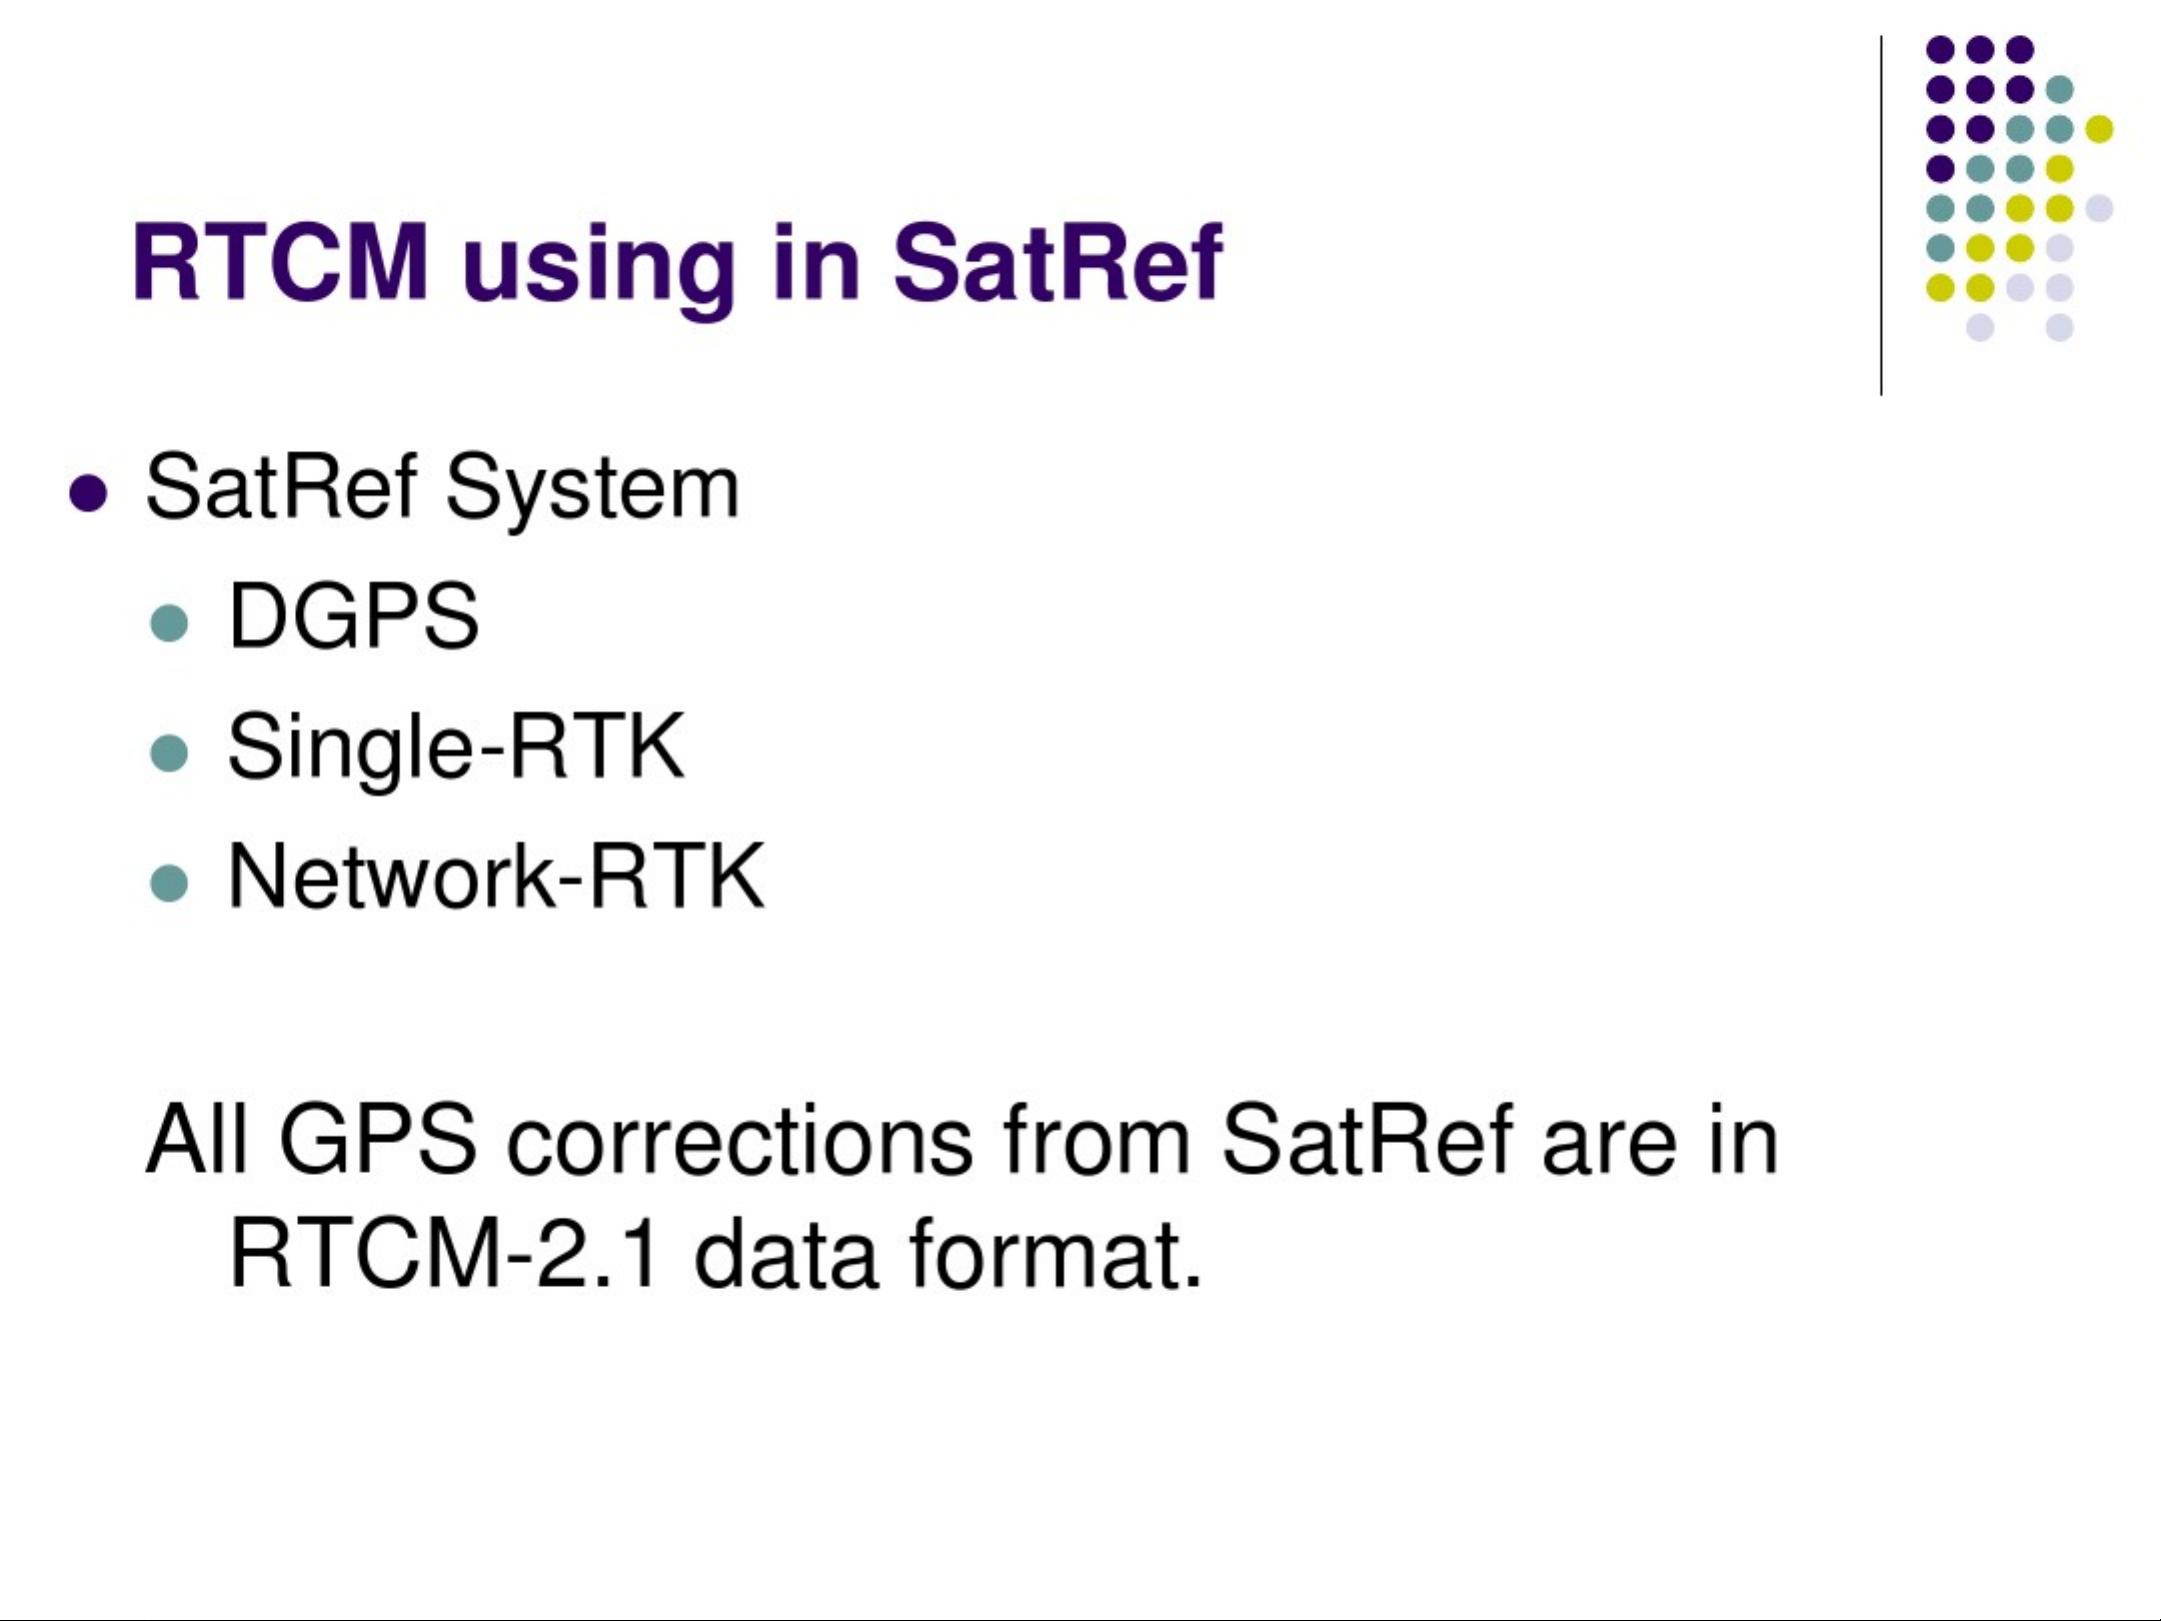Click the bottom-right lavender dot in grid

tap(2059, 327)
